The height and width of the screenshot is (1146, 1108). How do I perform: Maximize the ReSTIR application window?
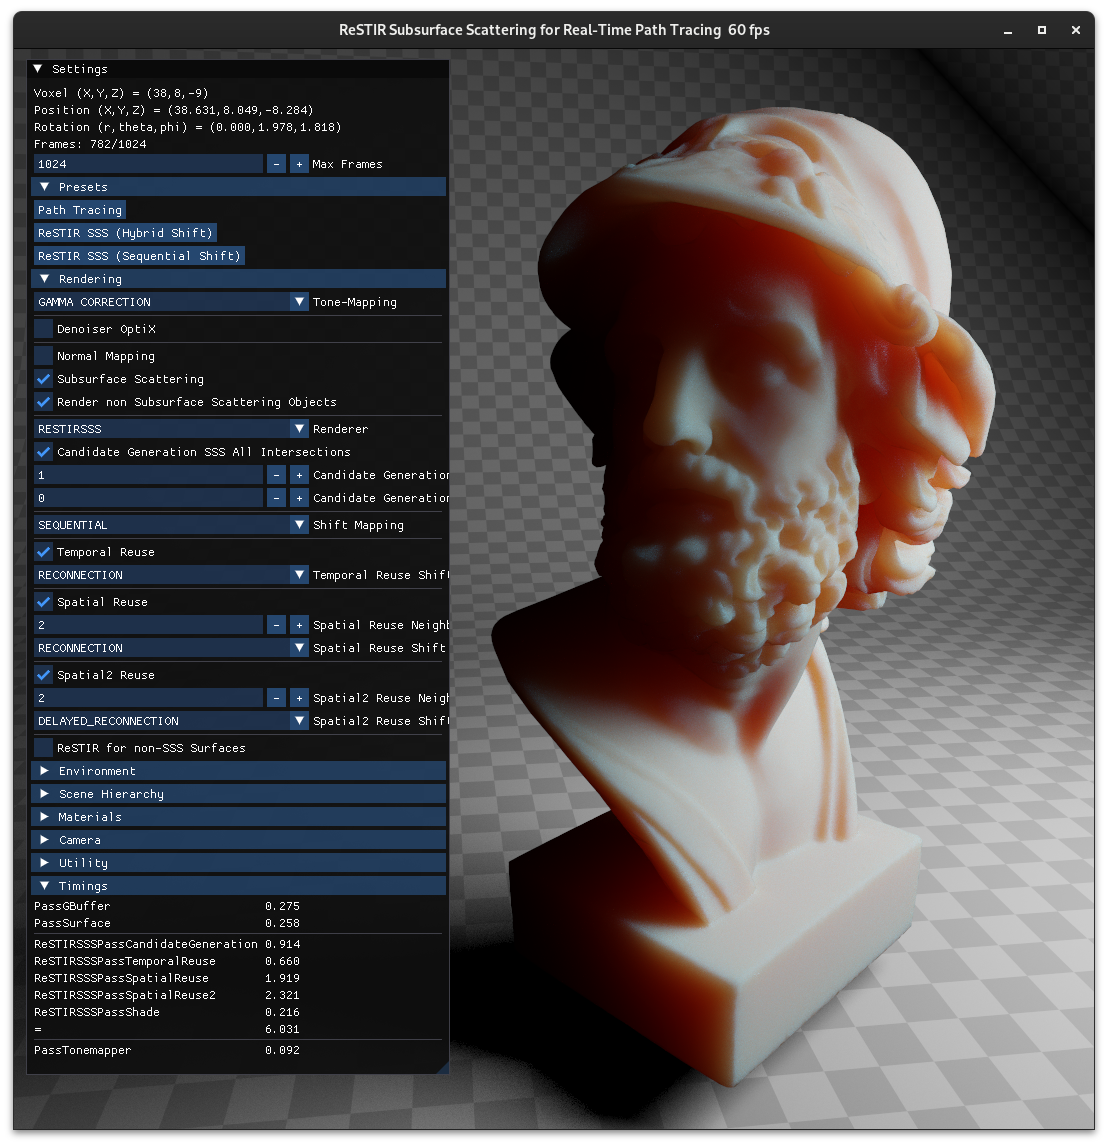point(1041,31)
